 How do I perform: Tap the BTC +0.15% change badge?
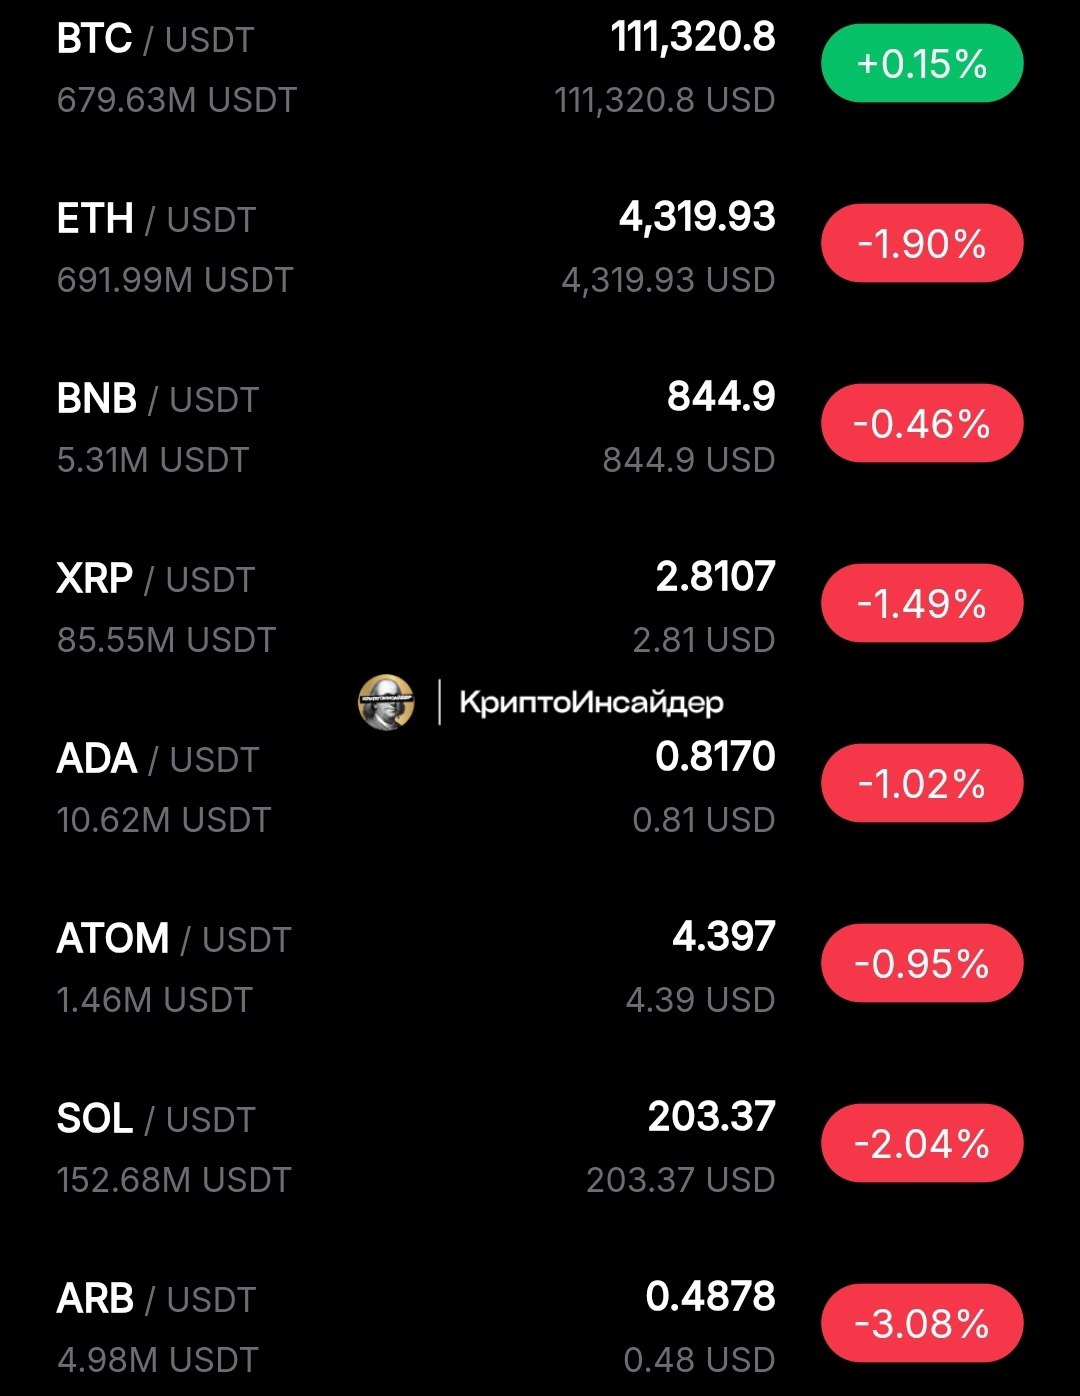(922, 64)
